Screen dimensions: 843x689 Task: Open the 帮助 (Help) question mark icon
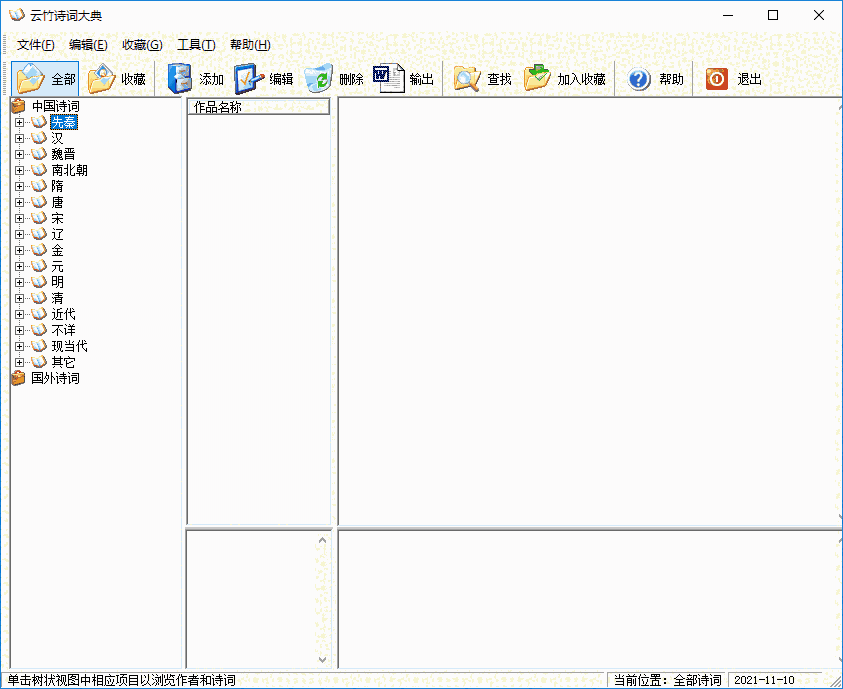(639, 79)
